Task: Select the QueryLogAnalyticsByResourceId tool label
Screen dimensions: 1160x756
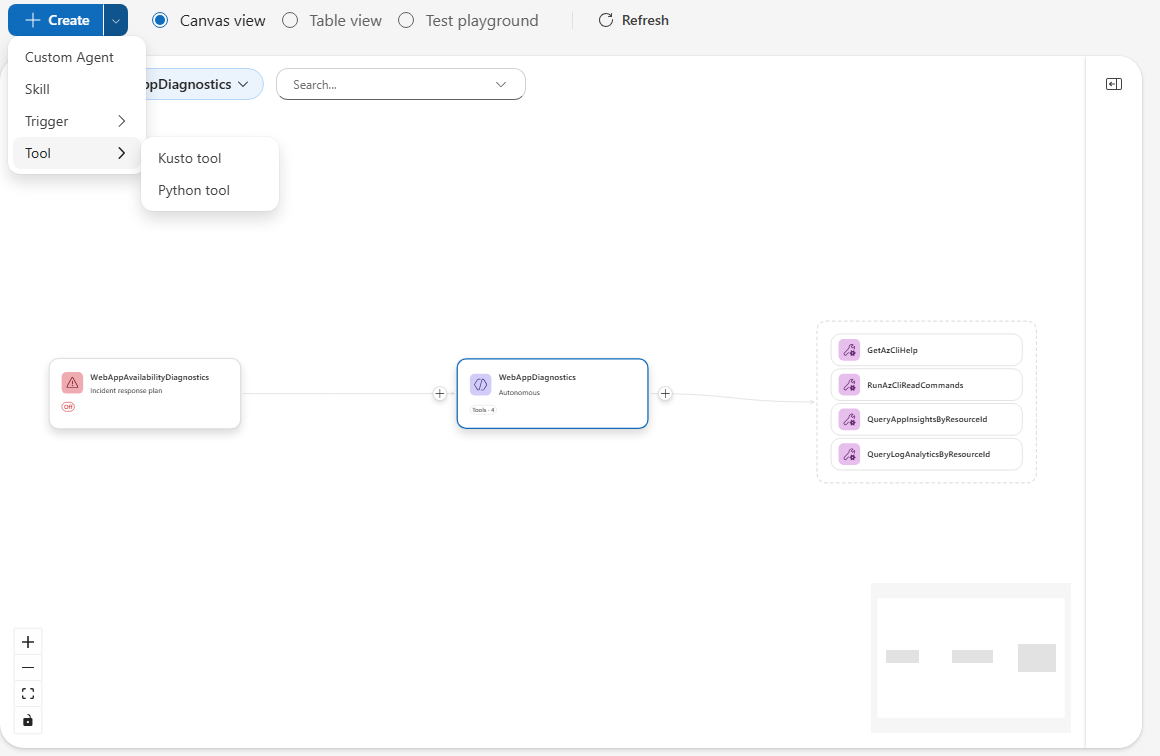Action: click(x=928, y=454)
